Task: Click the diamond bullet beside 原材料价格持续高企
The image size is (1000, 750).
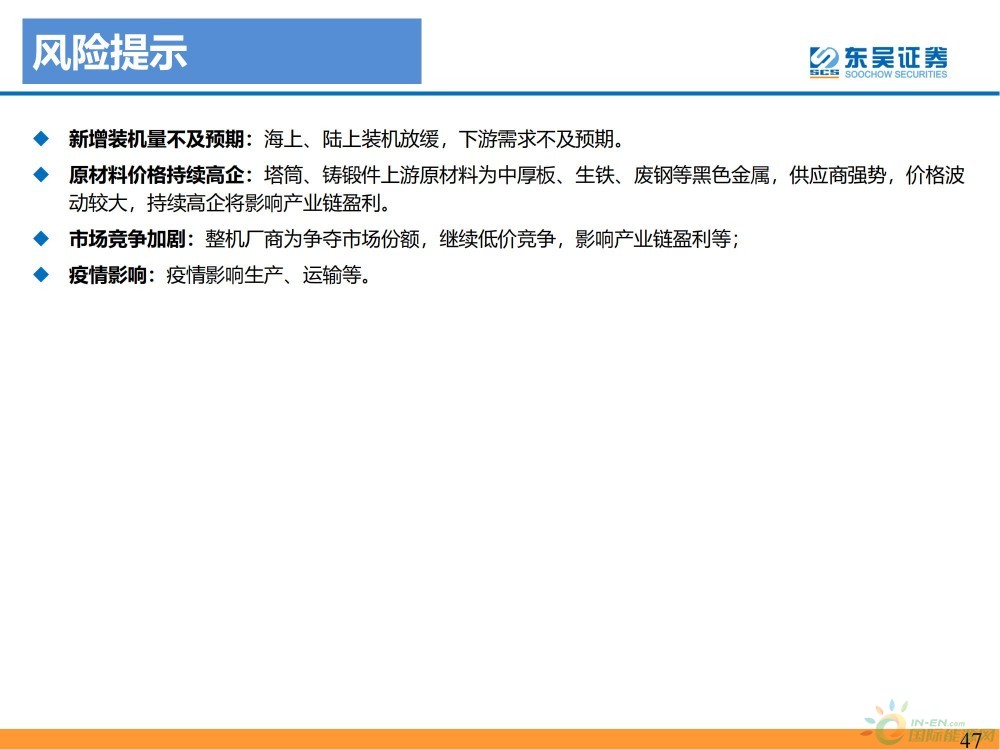Action: [41, 175]
